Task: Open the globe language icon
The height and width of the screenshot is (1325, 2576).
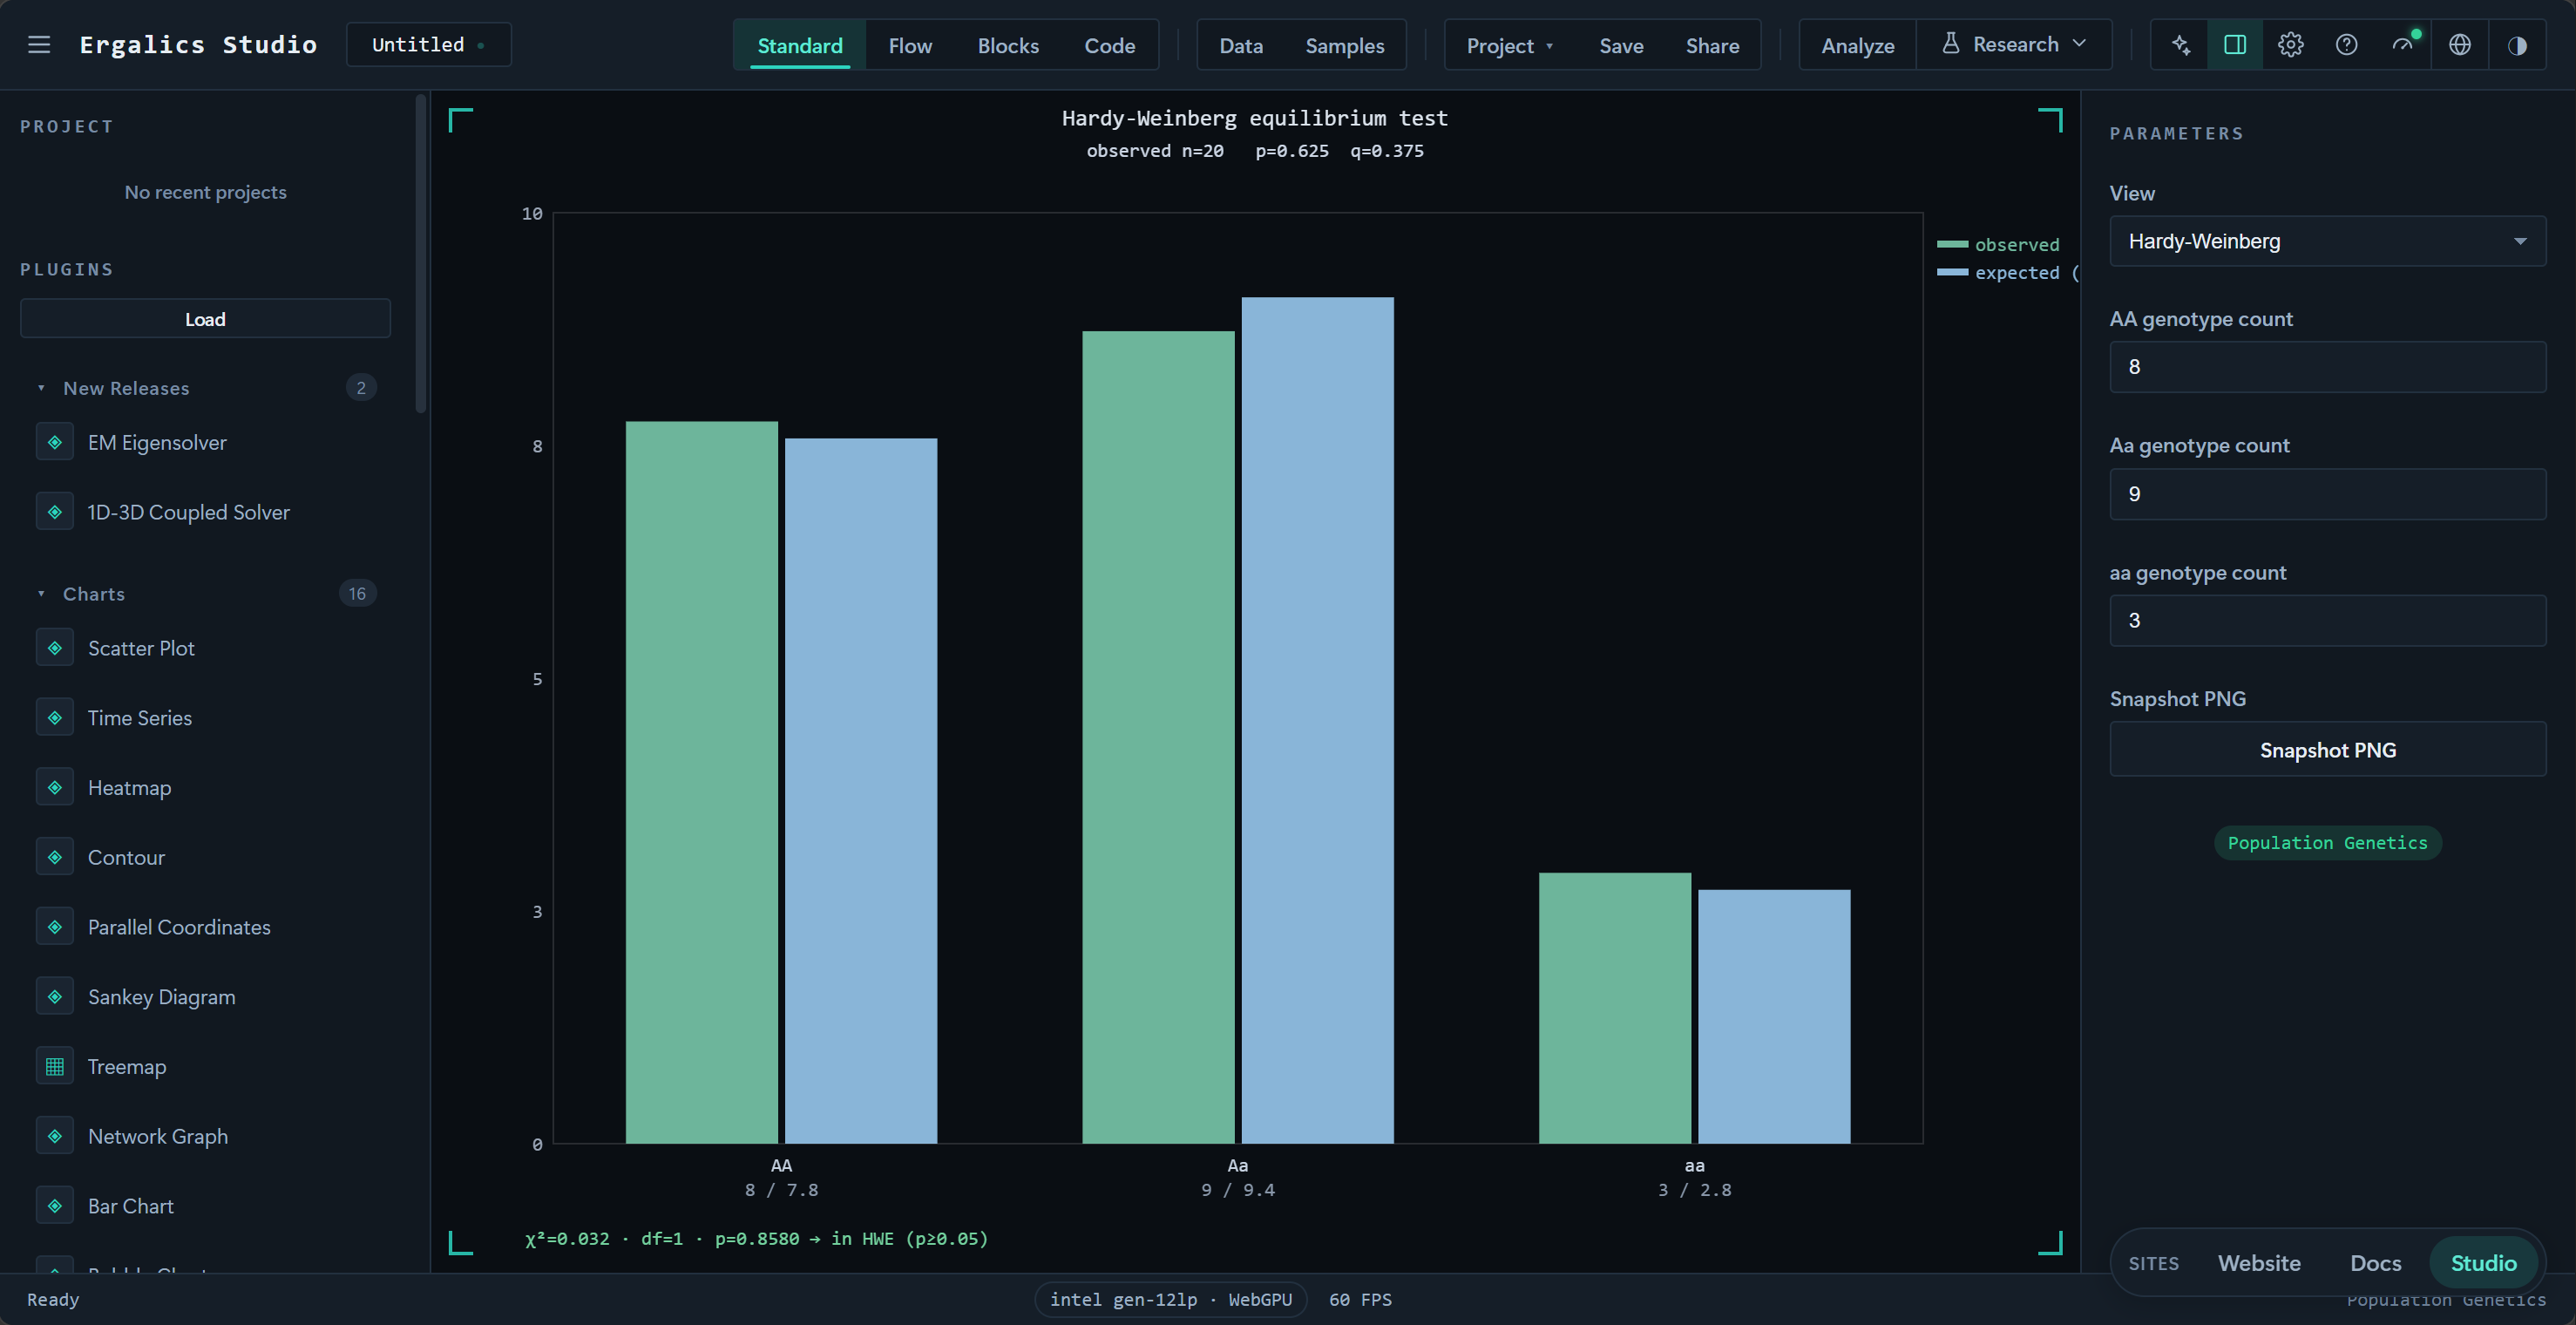Action: (2460, 45)
